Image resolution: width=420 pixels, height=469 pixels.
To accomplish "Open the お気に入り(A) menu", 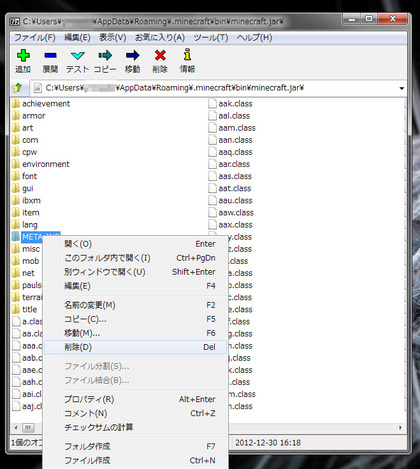I will pos(160,37).
